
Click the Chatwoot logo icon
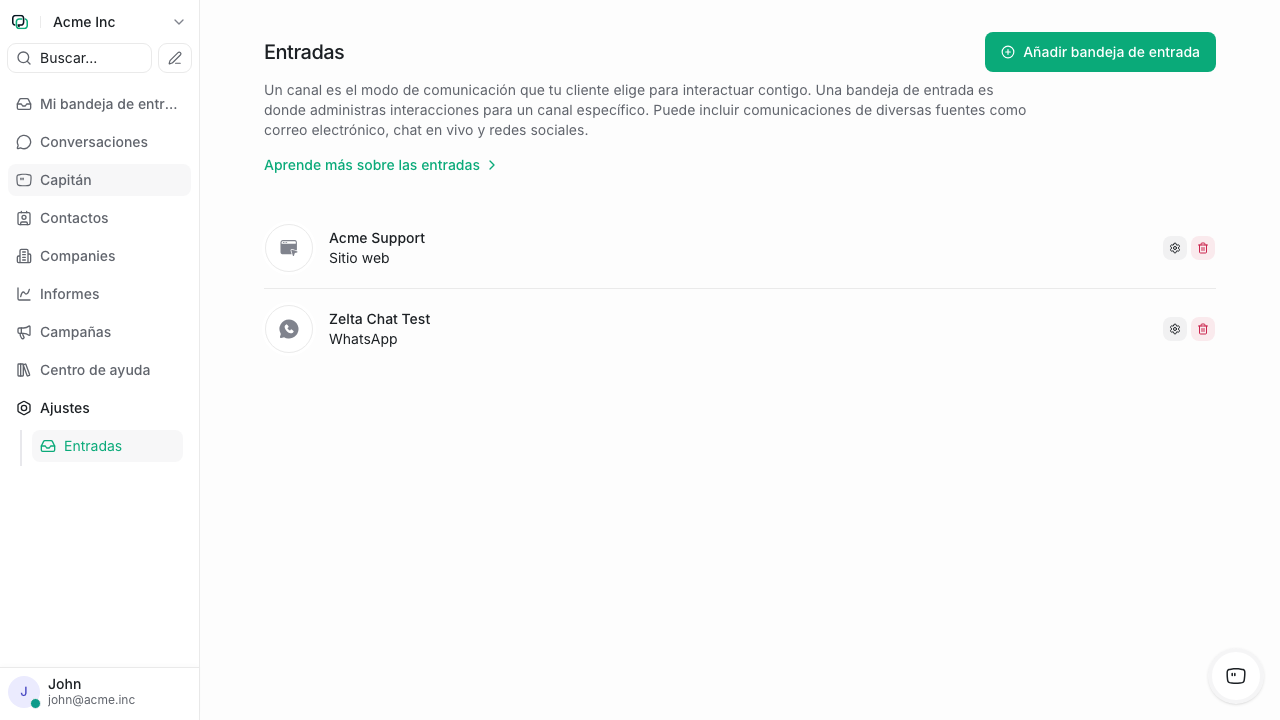(x=20, y=22)
